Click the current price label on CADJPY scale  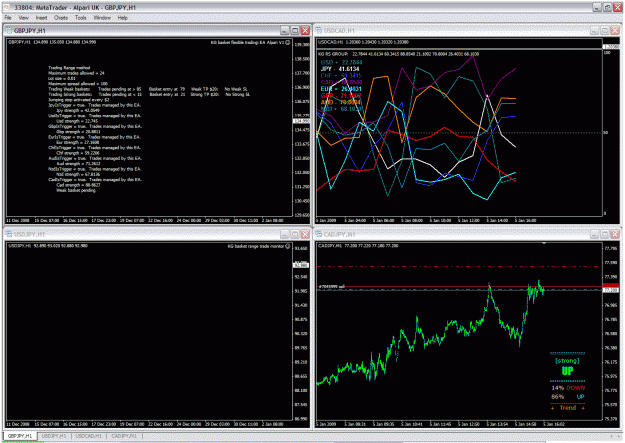tap(611, 290)
